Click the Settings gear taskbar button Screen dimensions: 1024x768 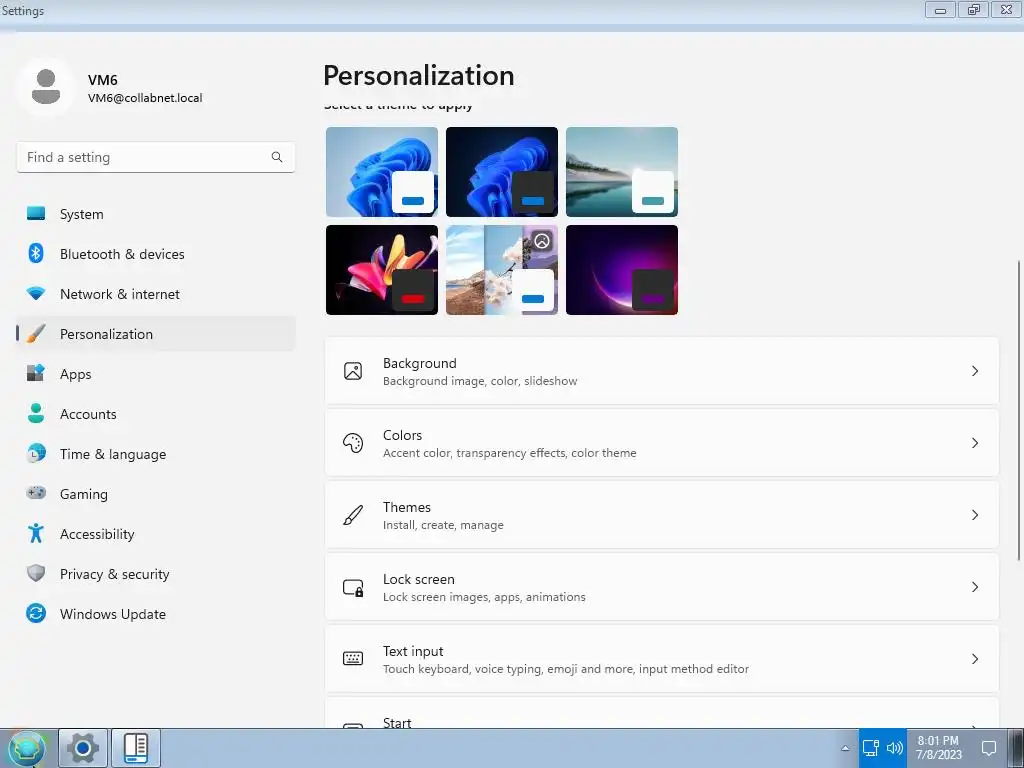[83, 748]
